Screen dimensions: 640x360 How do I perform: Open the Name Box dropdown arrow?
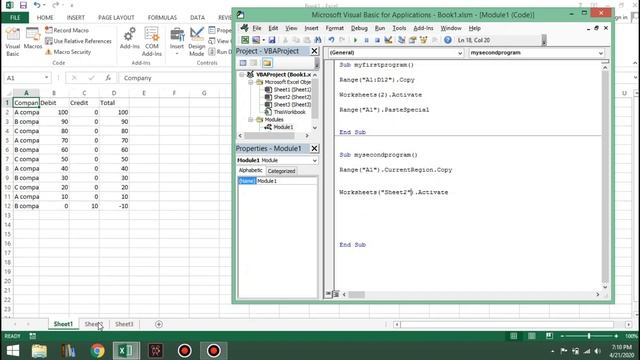click(46, 78)
